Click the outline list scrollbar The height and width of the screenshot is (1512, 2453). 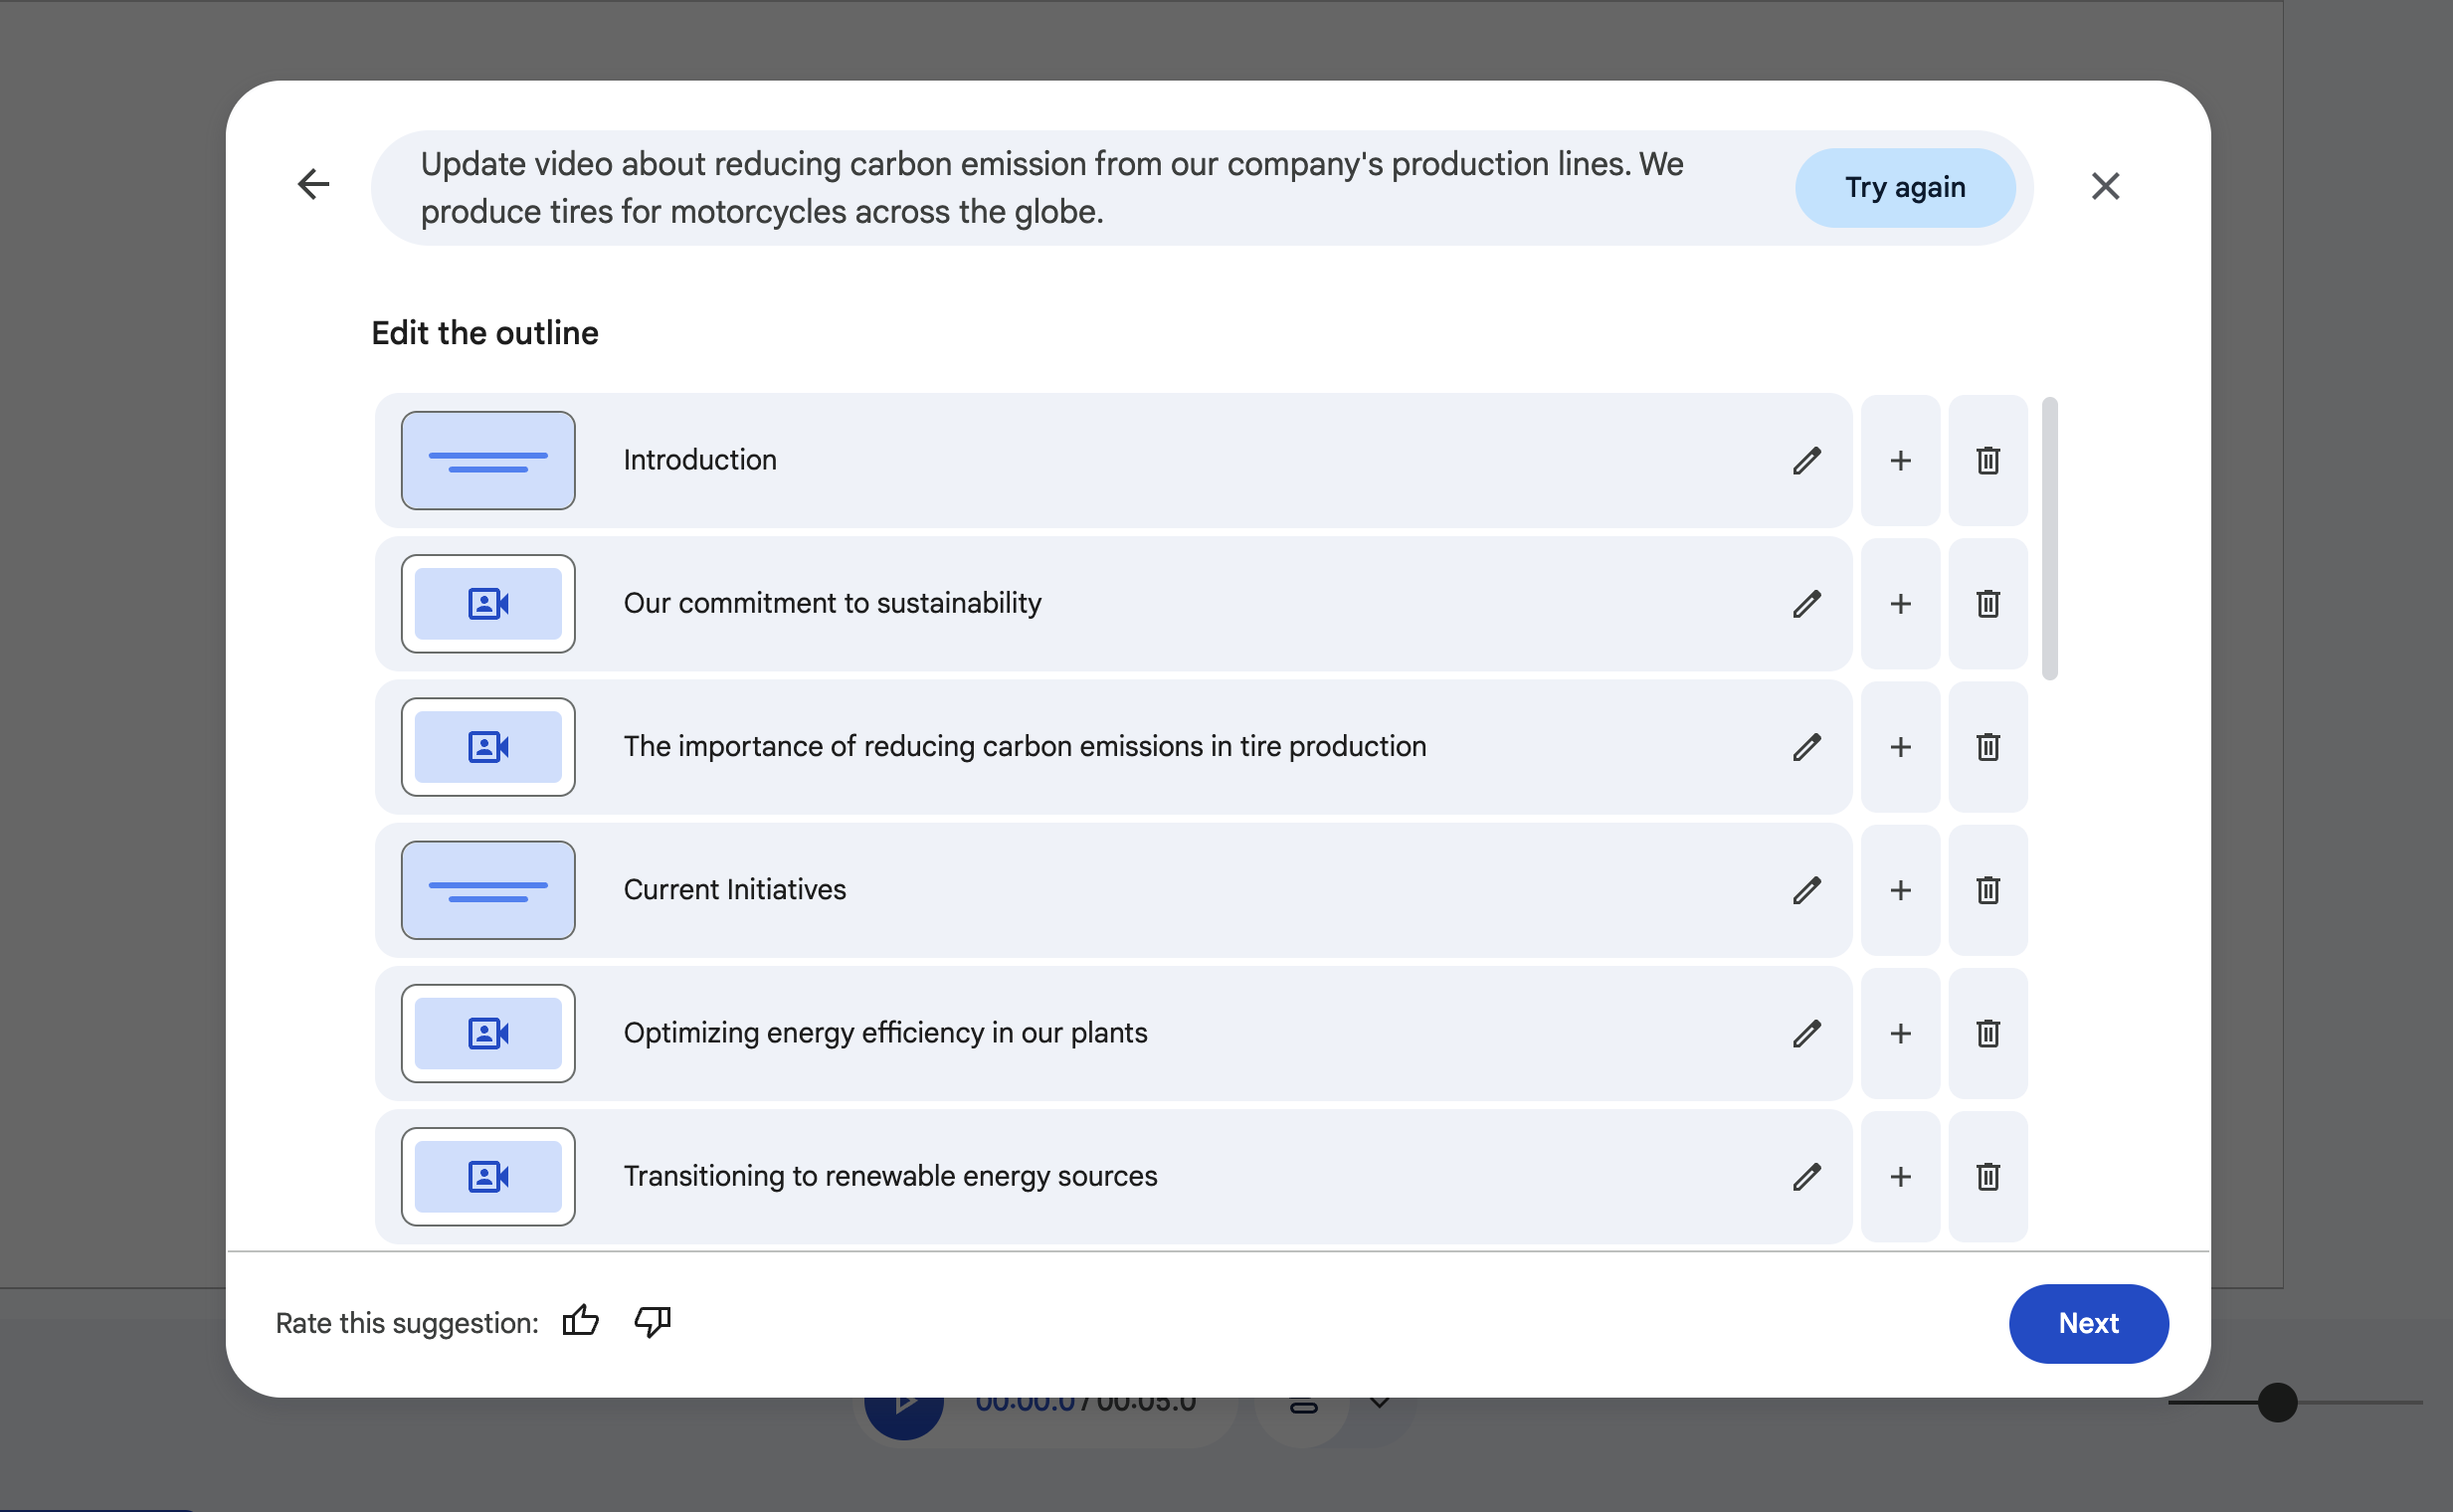tap(2049, 540)
